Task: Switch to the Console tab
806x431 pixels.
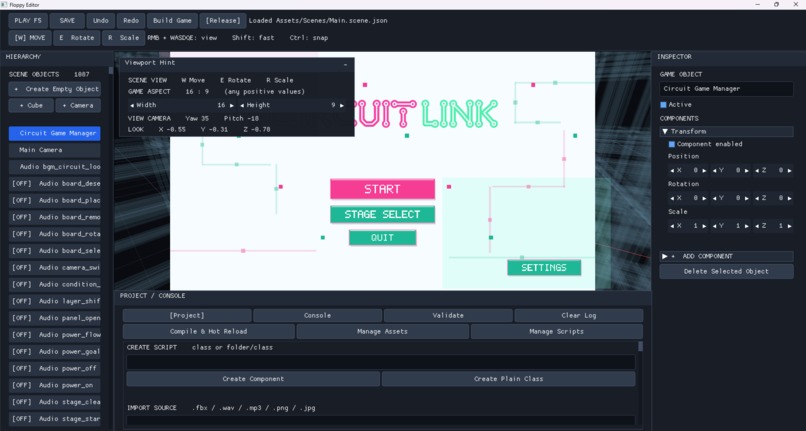Action: point(318,315)
